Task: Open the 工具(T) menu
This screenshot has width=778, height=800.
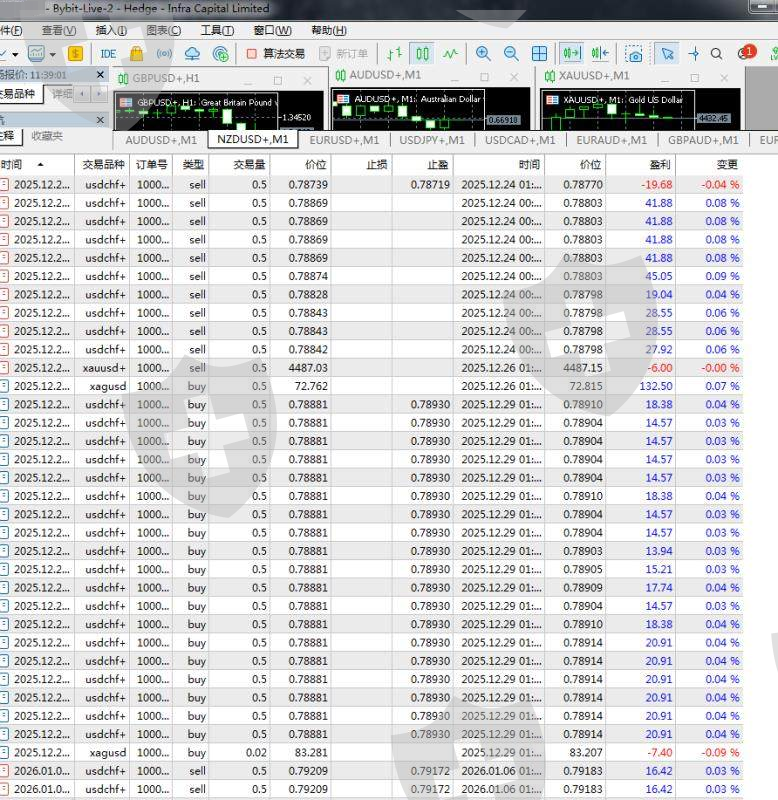Action: [x=217, y=31]
